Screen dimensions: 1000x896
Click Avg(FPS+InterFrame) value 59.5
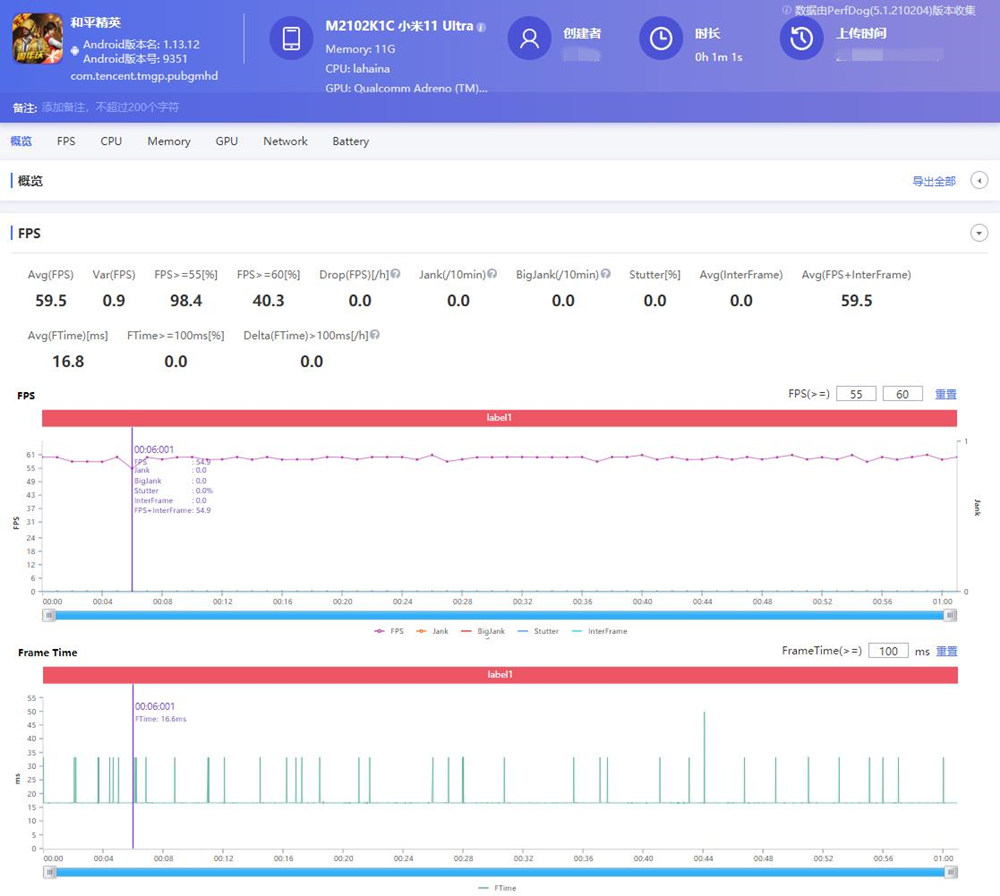pyautogui.click(x=857, y=300)
